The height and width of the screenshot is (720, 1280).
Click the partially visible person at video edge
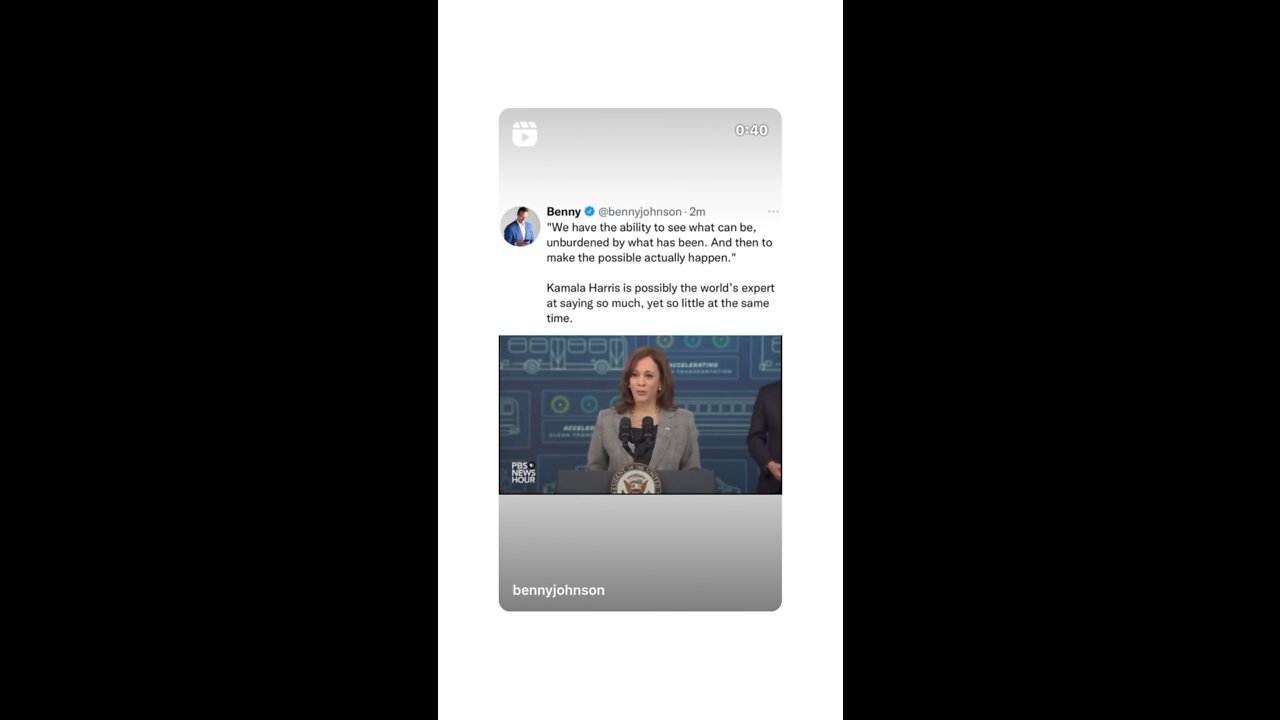(x=765, y=436)
